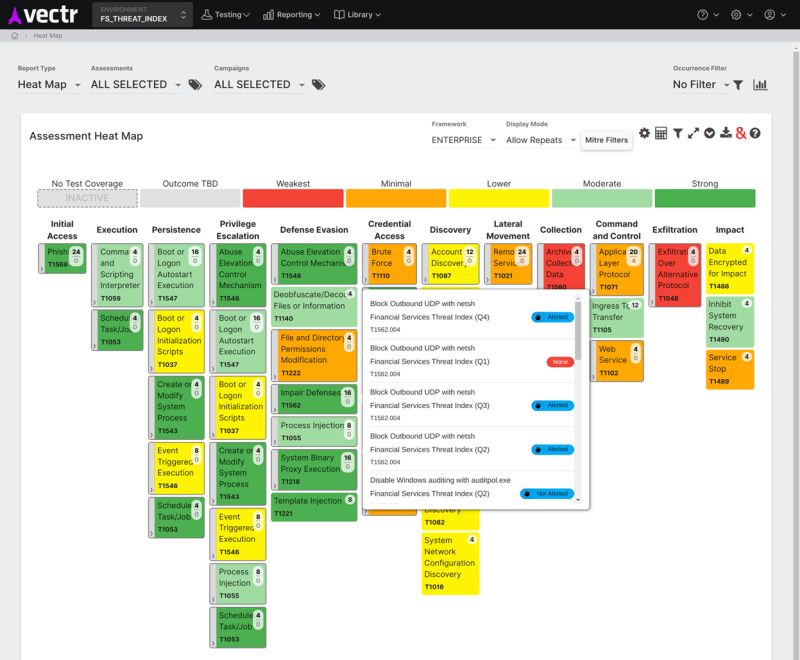The image size is (800, 660).
Task: Open the heat map settings gear icon
Action: point(644,131)
